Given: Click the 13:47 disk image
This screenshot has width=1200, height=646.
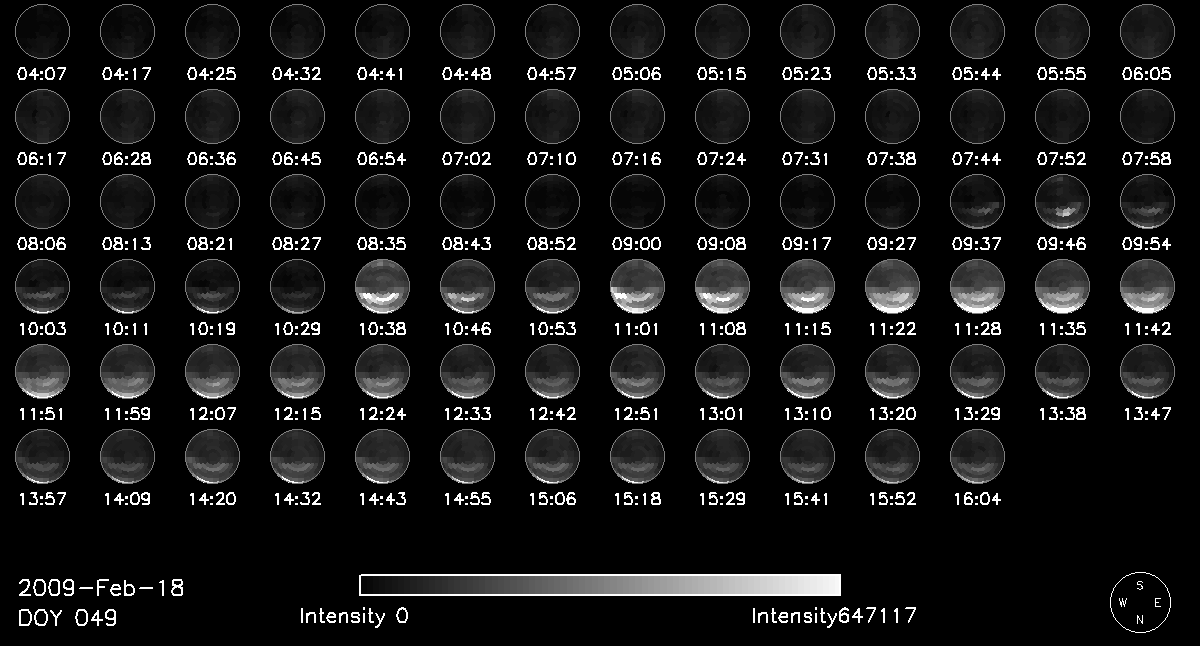Looking at the screenshot, I should point(1147,372).
